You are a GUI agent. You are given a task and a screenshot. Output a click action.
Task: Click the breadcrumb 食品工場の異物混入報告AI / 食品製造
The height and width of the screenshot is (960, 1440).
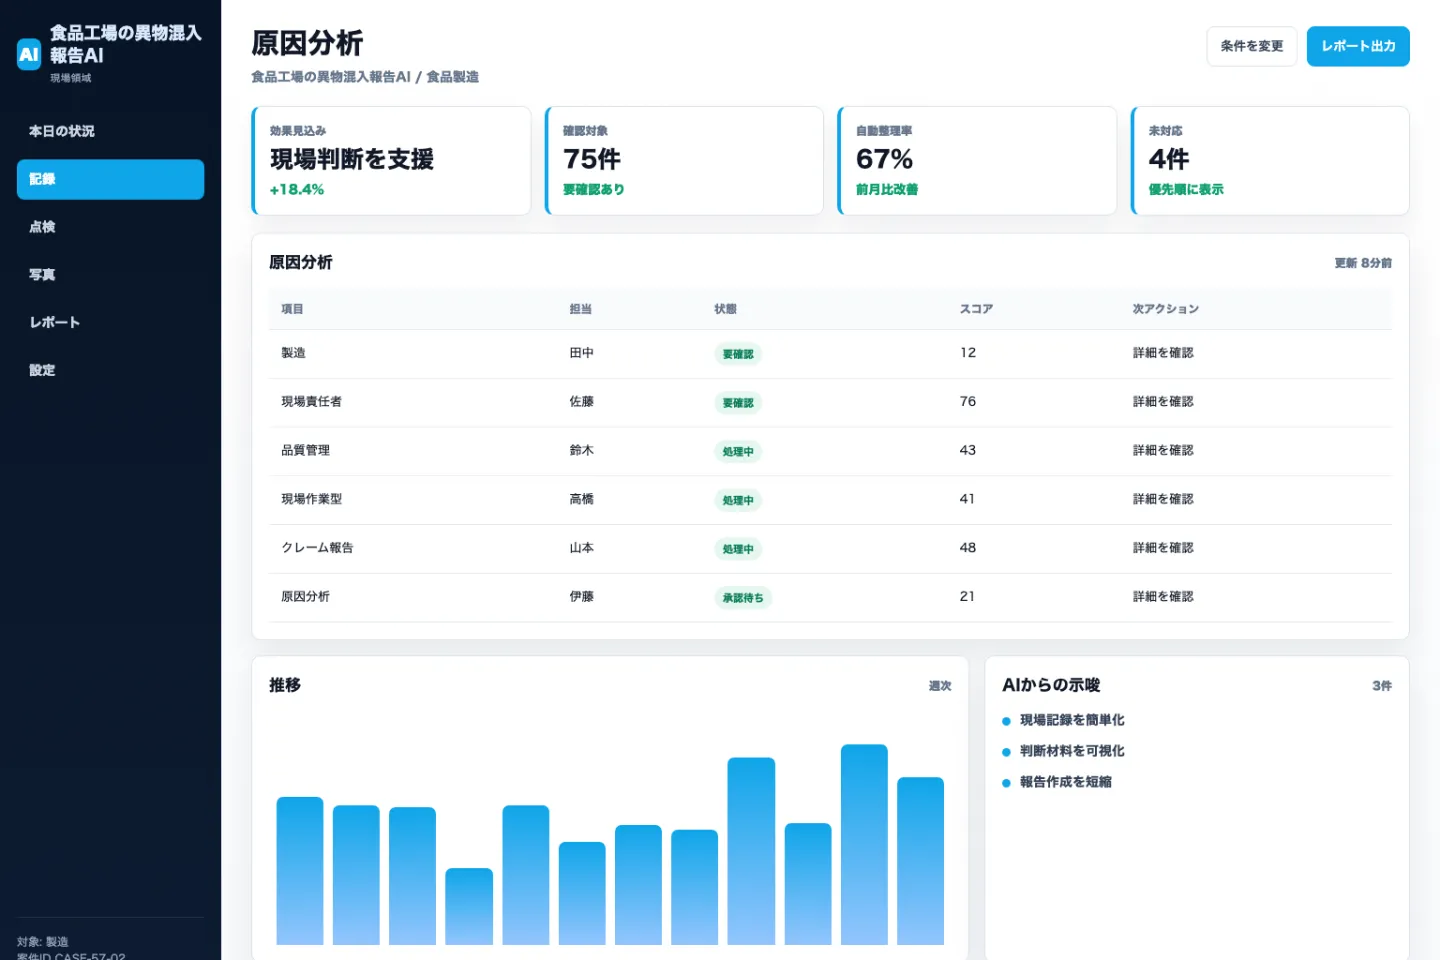tap(365, 77)
